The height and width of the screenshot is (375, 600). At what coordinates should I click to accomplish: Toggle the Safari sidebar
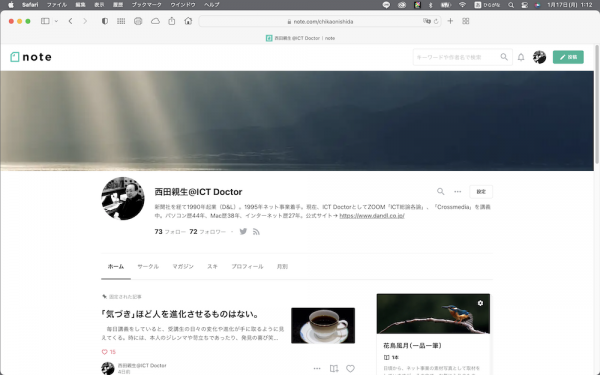(x=45, y=21)
